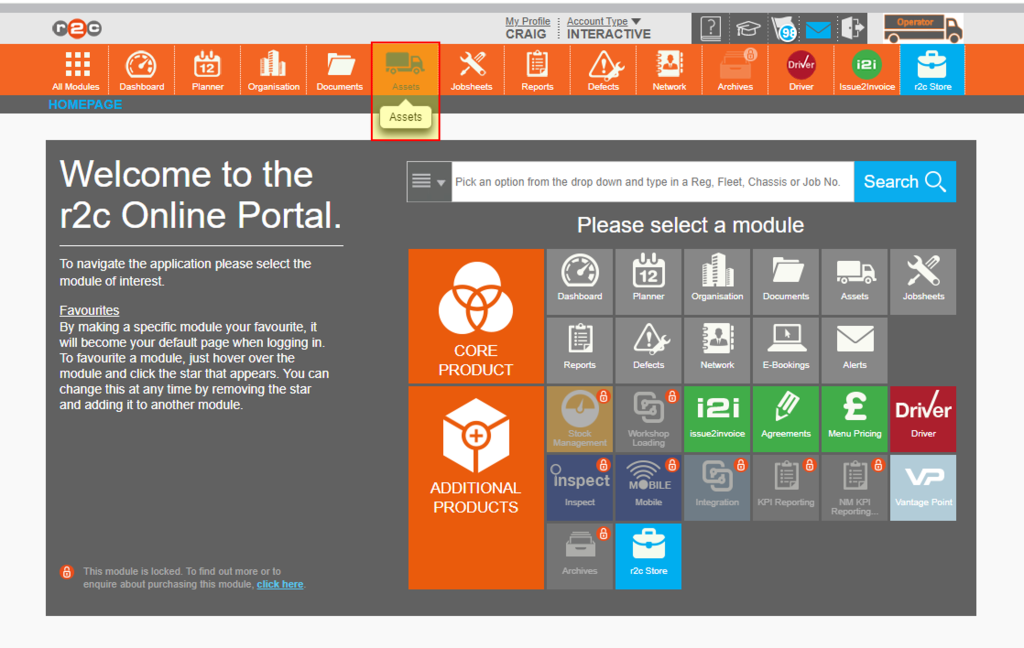Click the r2c logo
Viewport: 1024px width, 648px height.
[77, 28]
